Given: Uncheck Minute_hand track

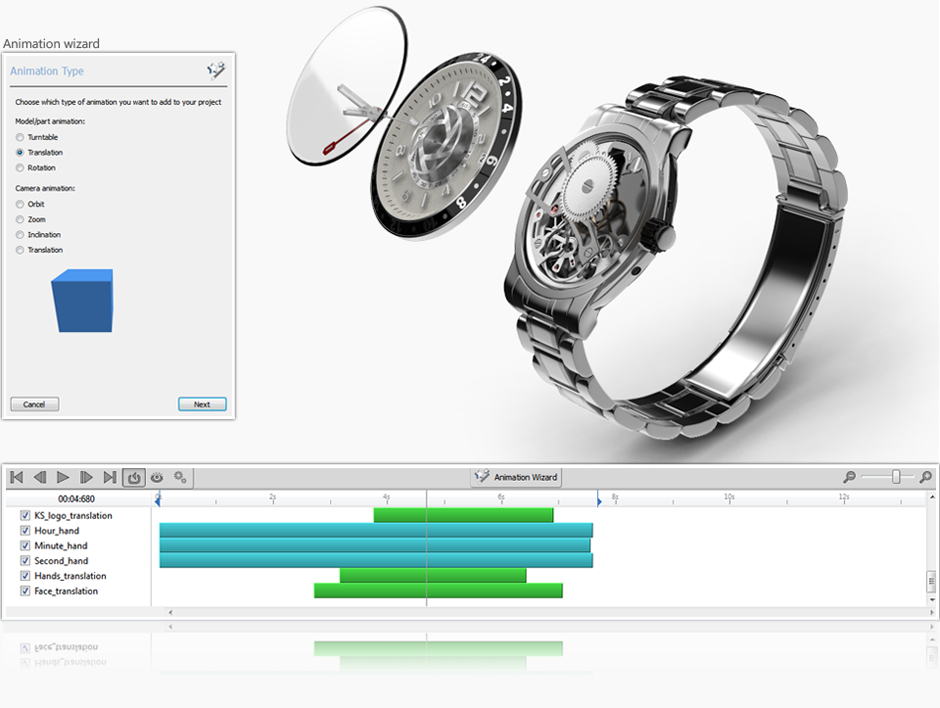Looking at the screenshot, I should tap(25, 546).
